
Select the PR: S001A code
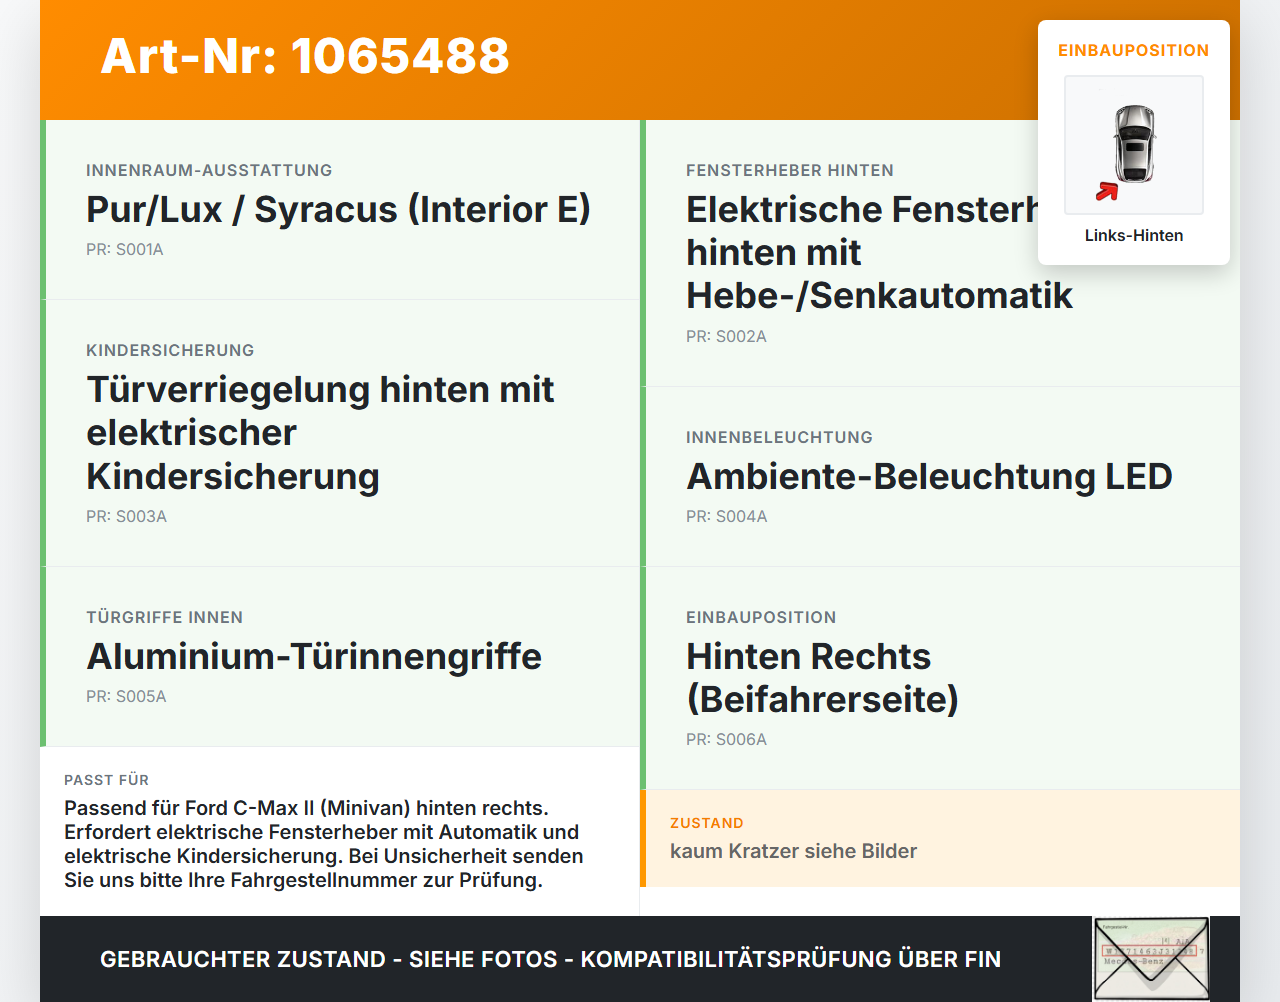click(125, 249)
